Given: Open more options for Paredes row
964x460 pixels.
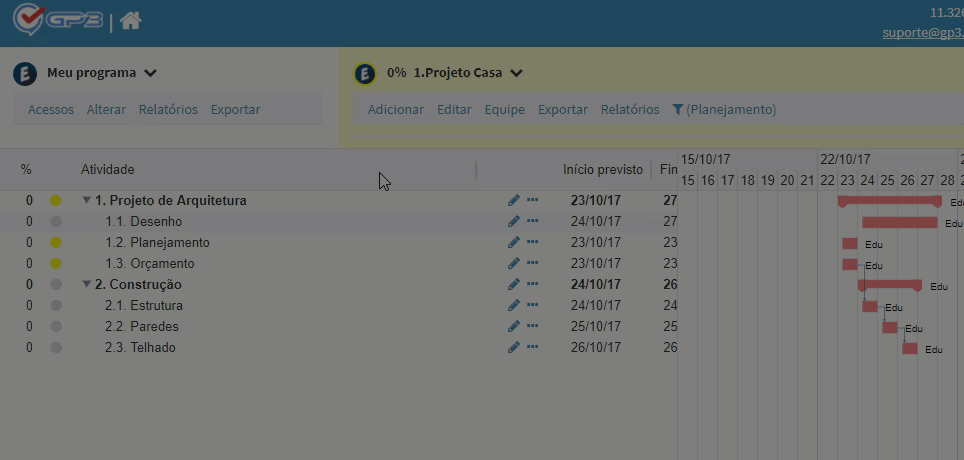Looking at the screenshot, I should [532, 325].
